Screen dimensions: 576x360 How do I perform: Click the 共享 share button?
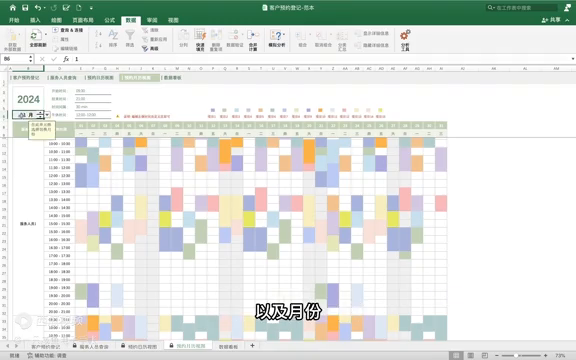coord(551,20)
